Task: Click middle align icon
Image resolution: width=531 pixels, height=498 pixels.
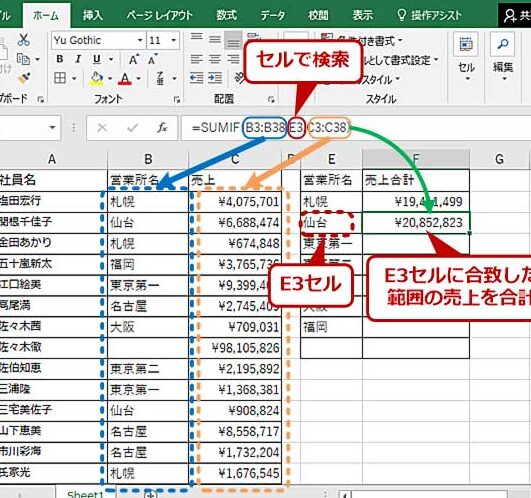Action: click(x=215, y=40)
